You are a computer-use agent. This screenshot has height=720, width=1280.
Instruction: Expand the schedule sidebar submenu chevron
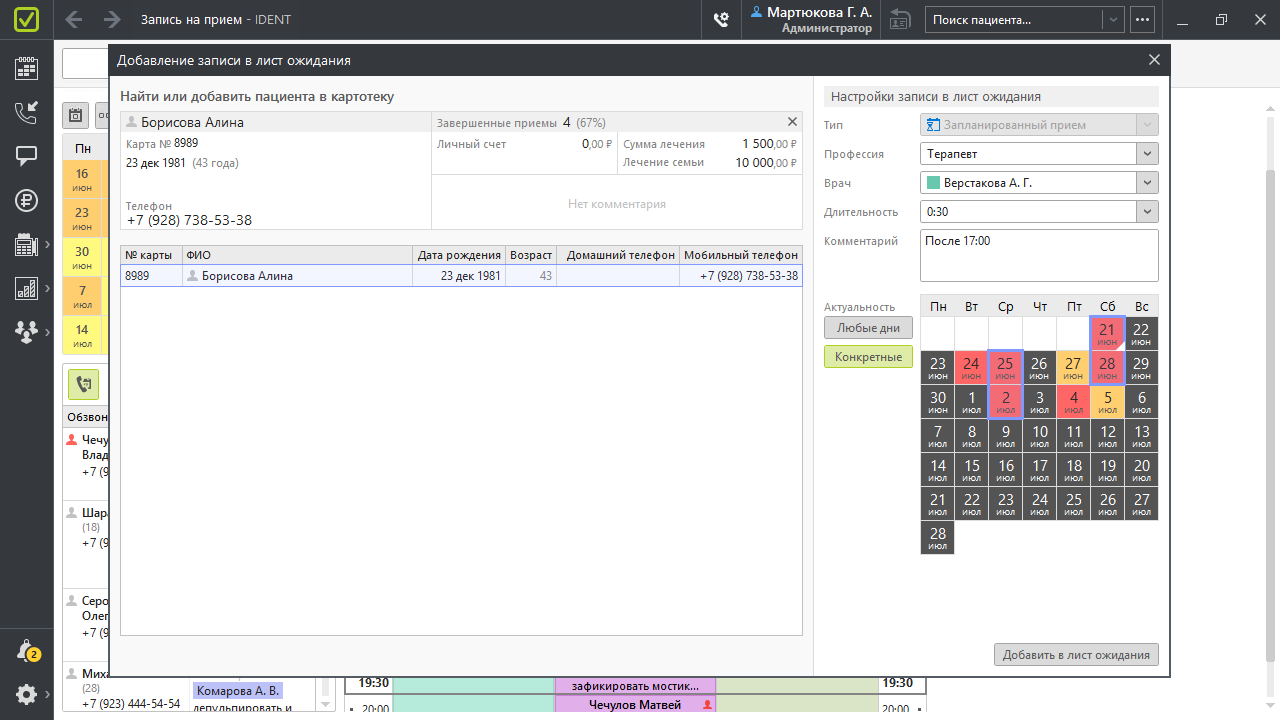tap(48, 244)
